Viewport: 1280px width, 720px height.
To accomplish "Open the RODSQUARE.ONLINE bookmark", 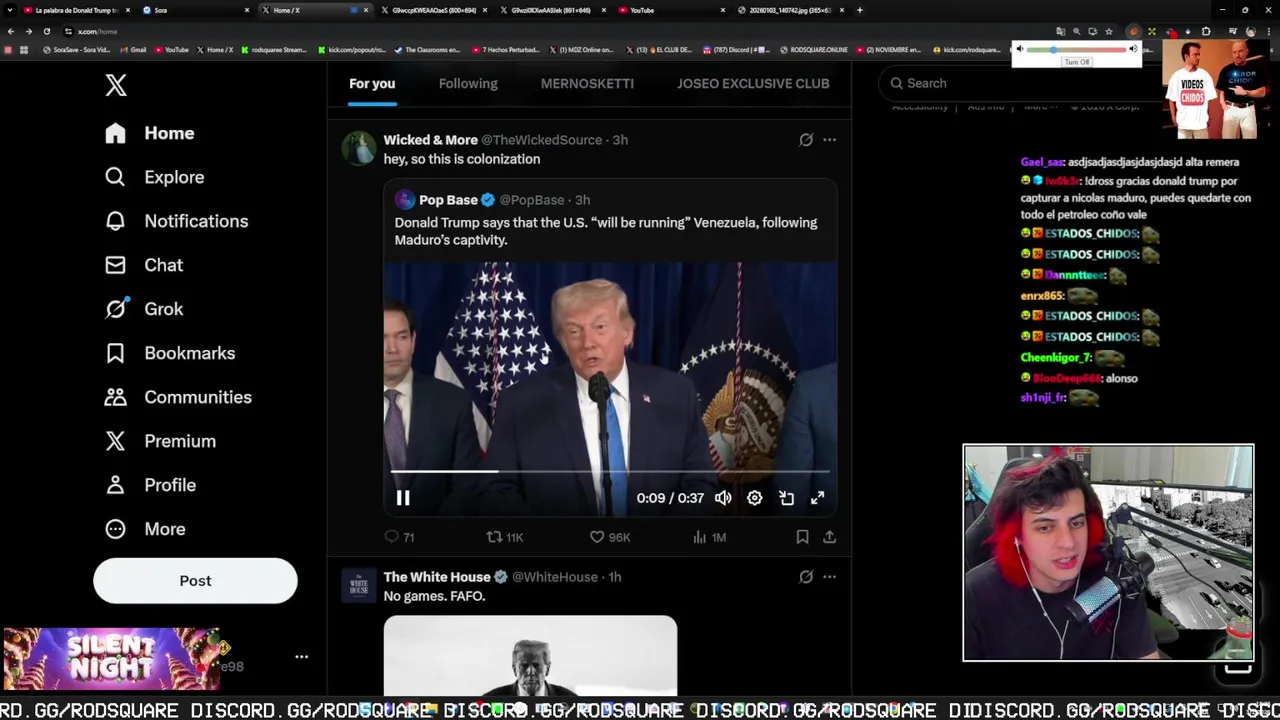I will [813, 49].
